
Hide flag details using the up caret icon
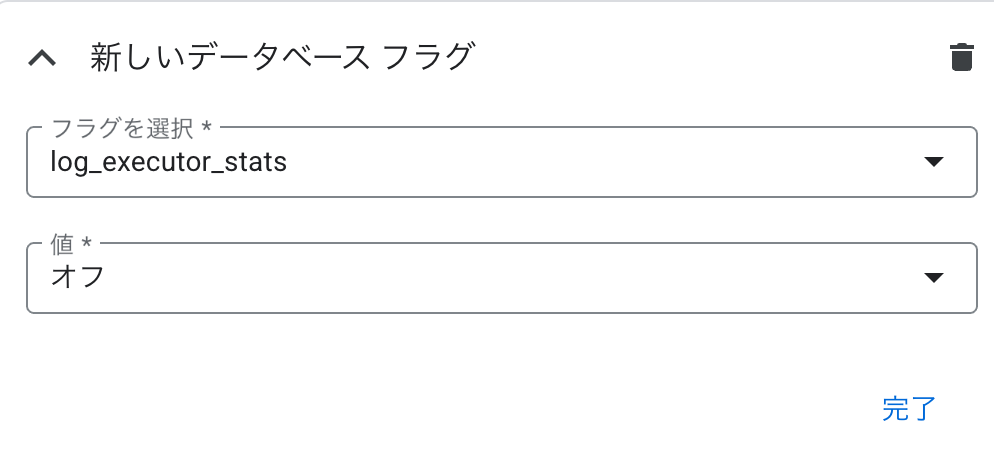coord(42,59)
